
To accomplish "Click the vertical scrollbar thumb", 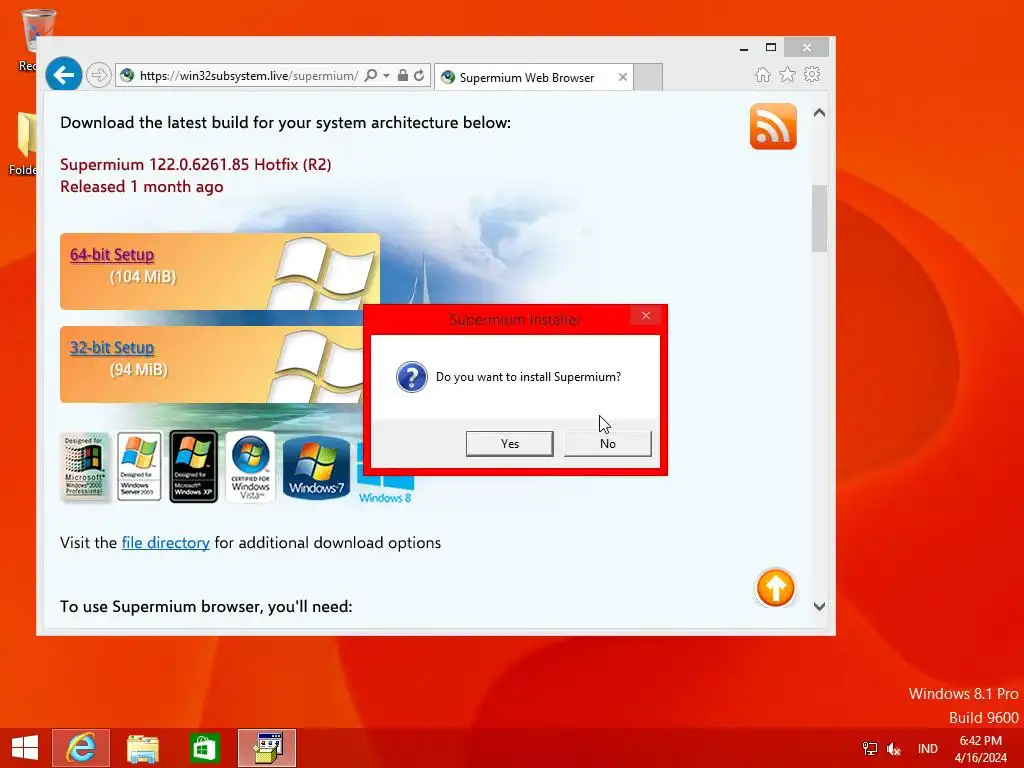I will coord(820,218).
